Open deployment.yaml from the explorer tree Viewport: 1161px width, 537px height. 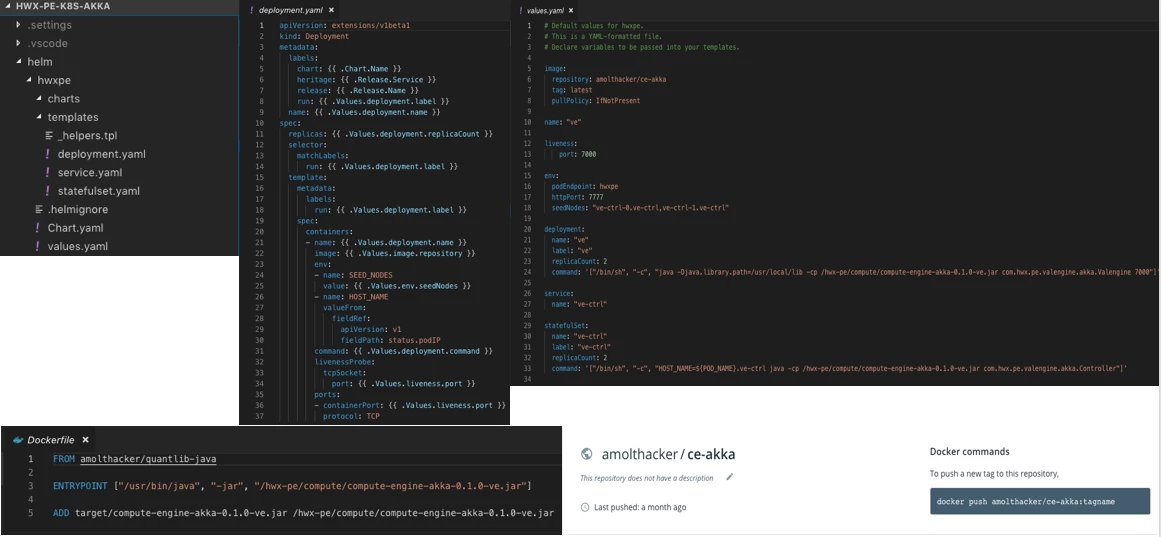pos(101,154)
